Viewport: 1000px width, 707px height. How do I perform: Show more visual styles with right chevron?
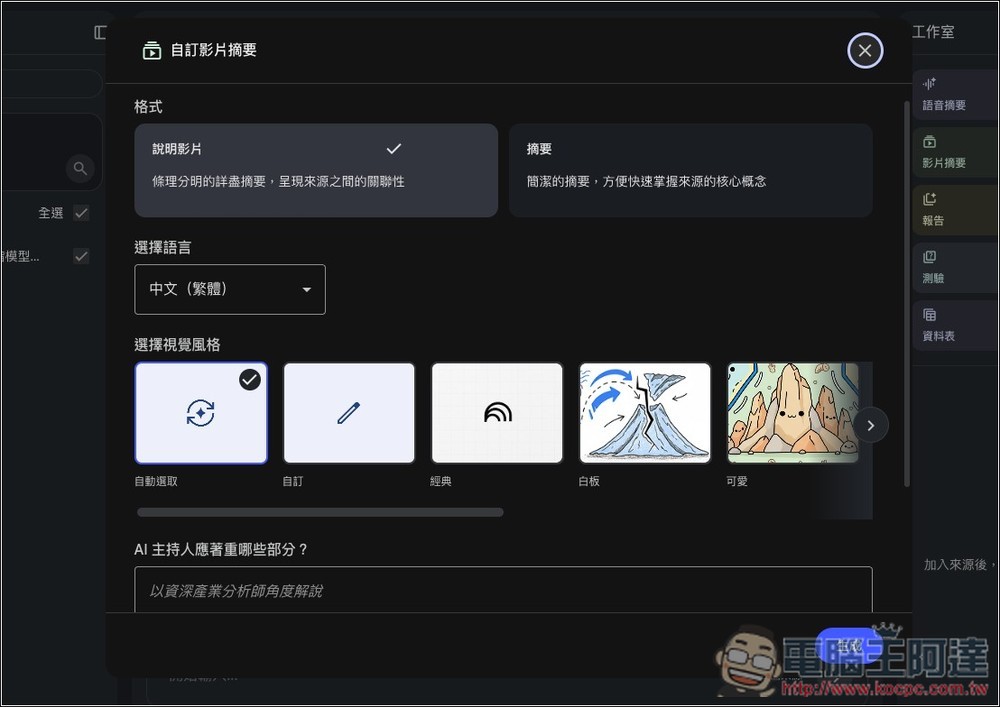tap(871, 425)
